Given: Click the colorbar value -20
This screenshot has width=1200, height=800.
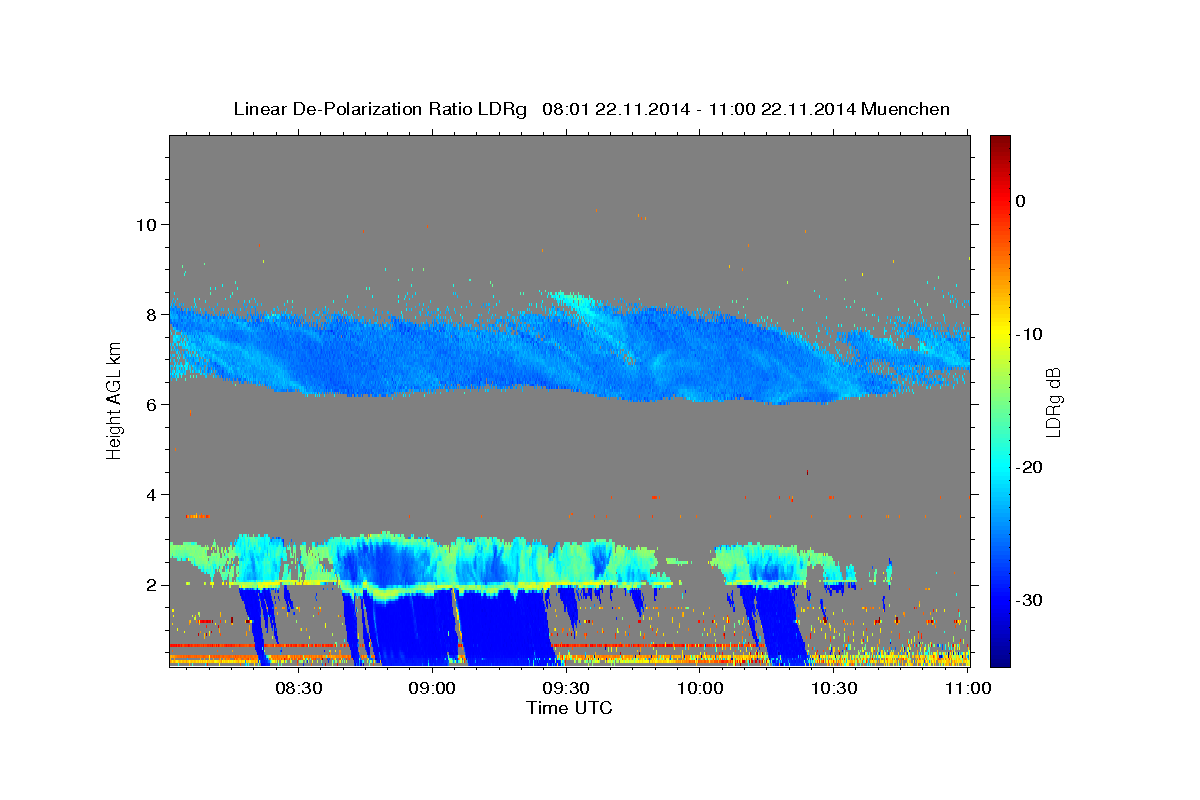Looking at the screenshot, I should point(1030,467).
